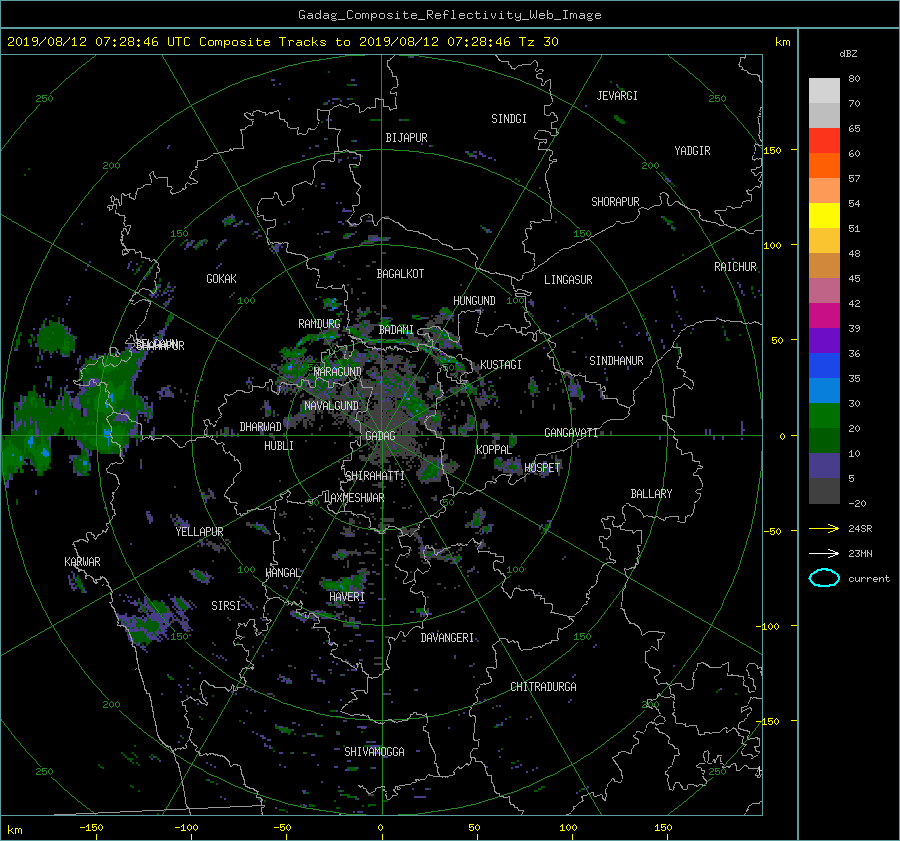Screen dimensions: 900x841
Task: Click the -150 km bottom axis tick label
Action: [91, 827]
